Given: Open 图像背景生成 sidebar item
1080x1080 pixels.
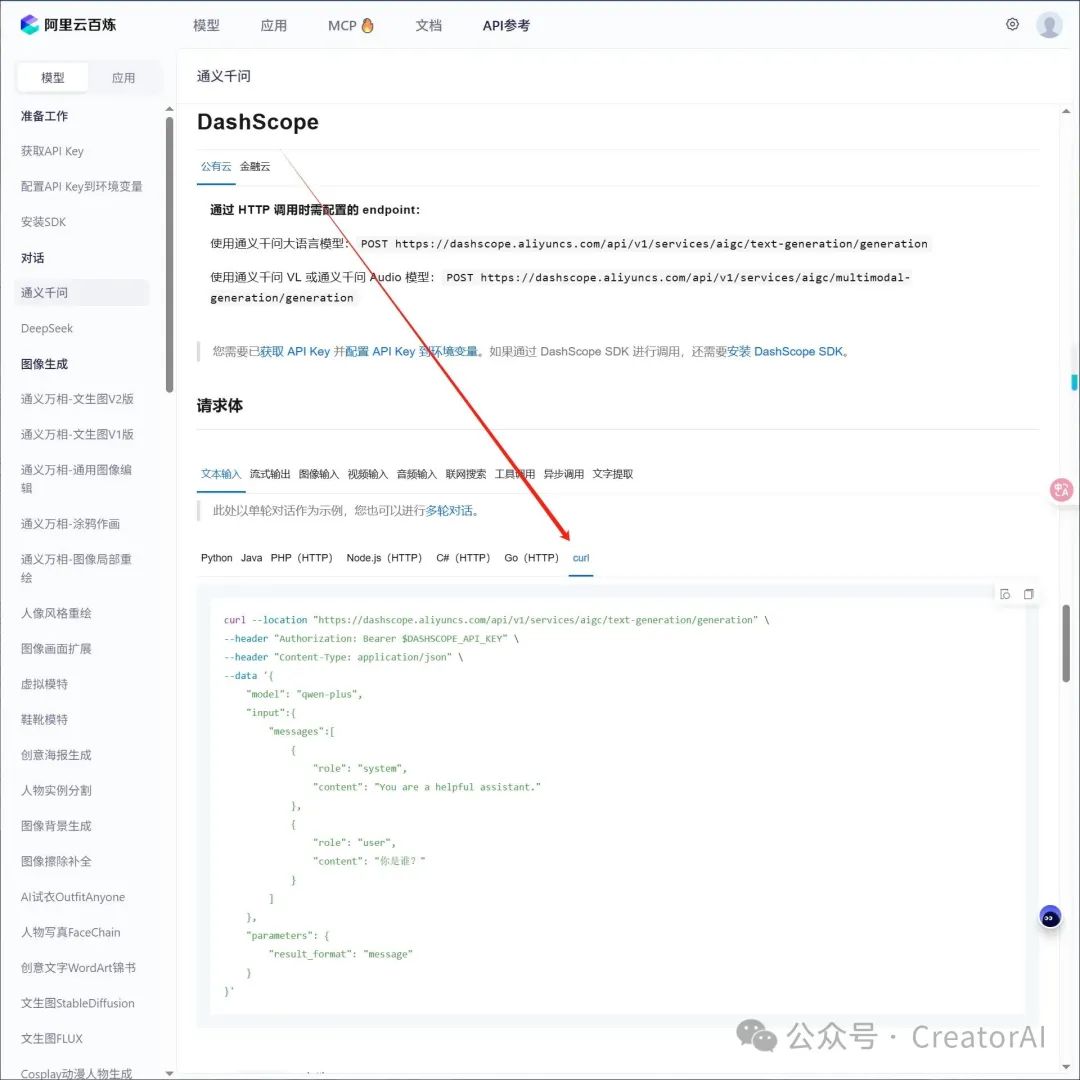Looking at the screenshot, I should coord(56,826).
